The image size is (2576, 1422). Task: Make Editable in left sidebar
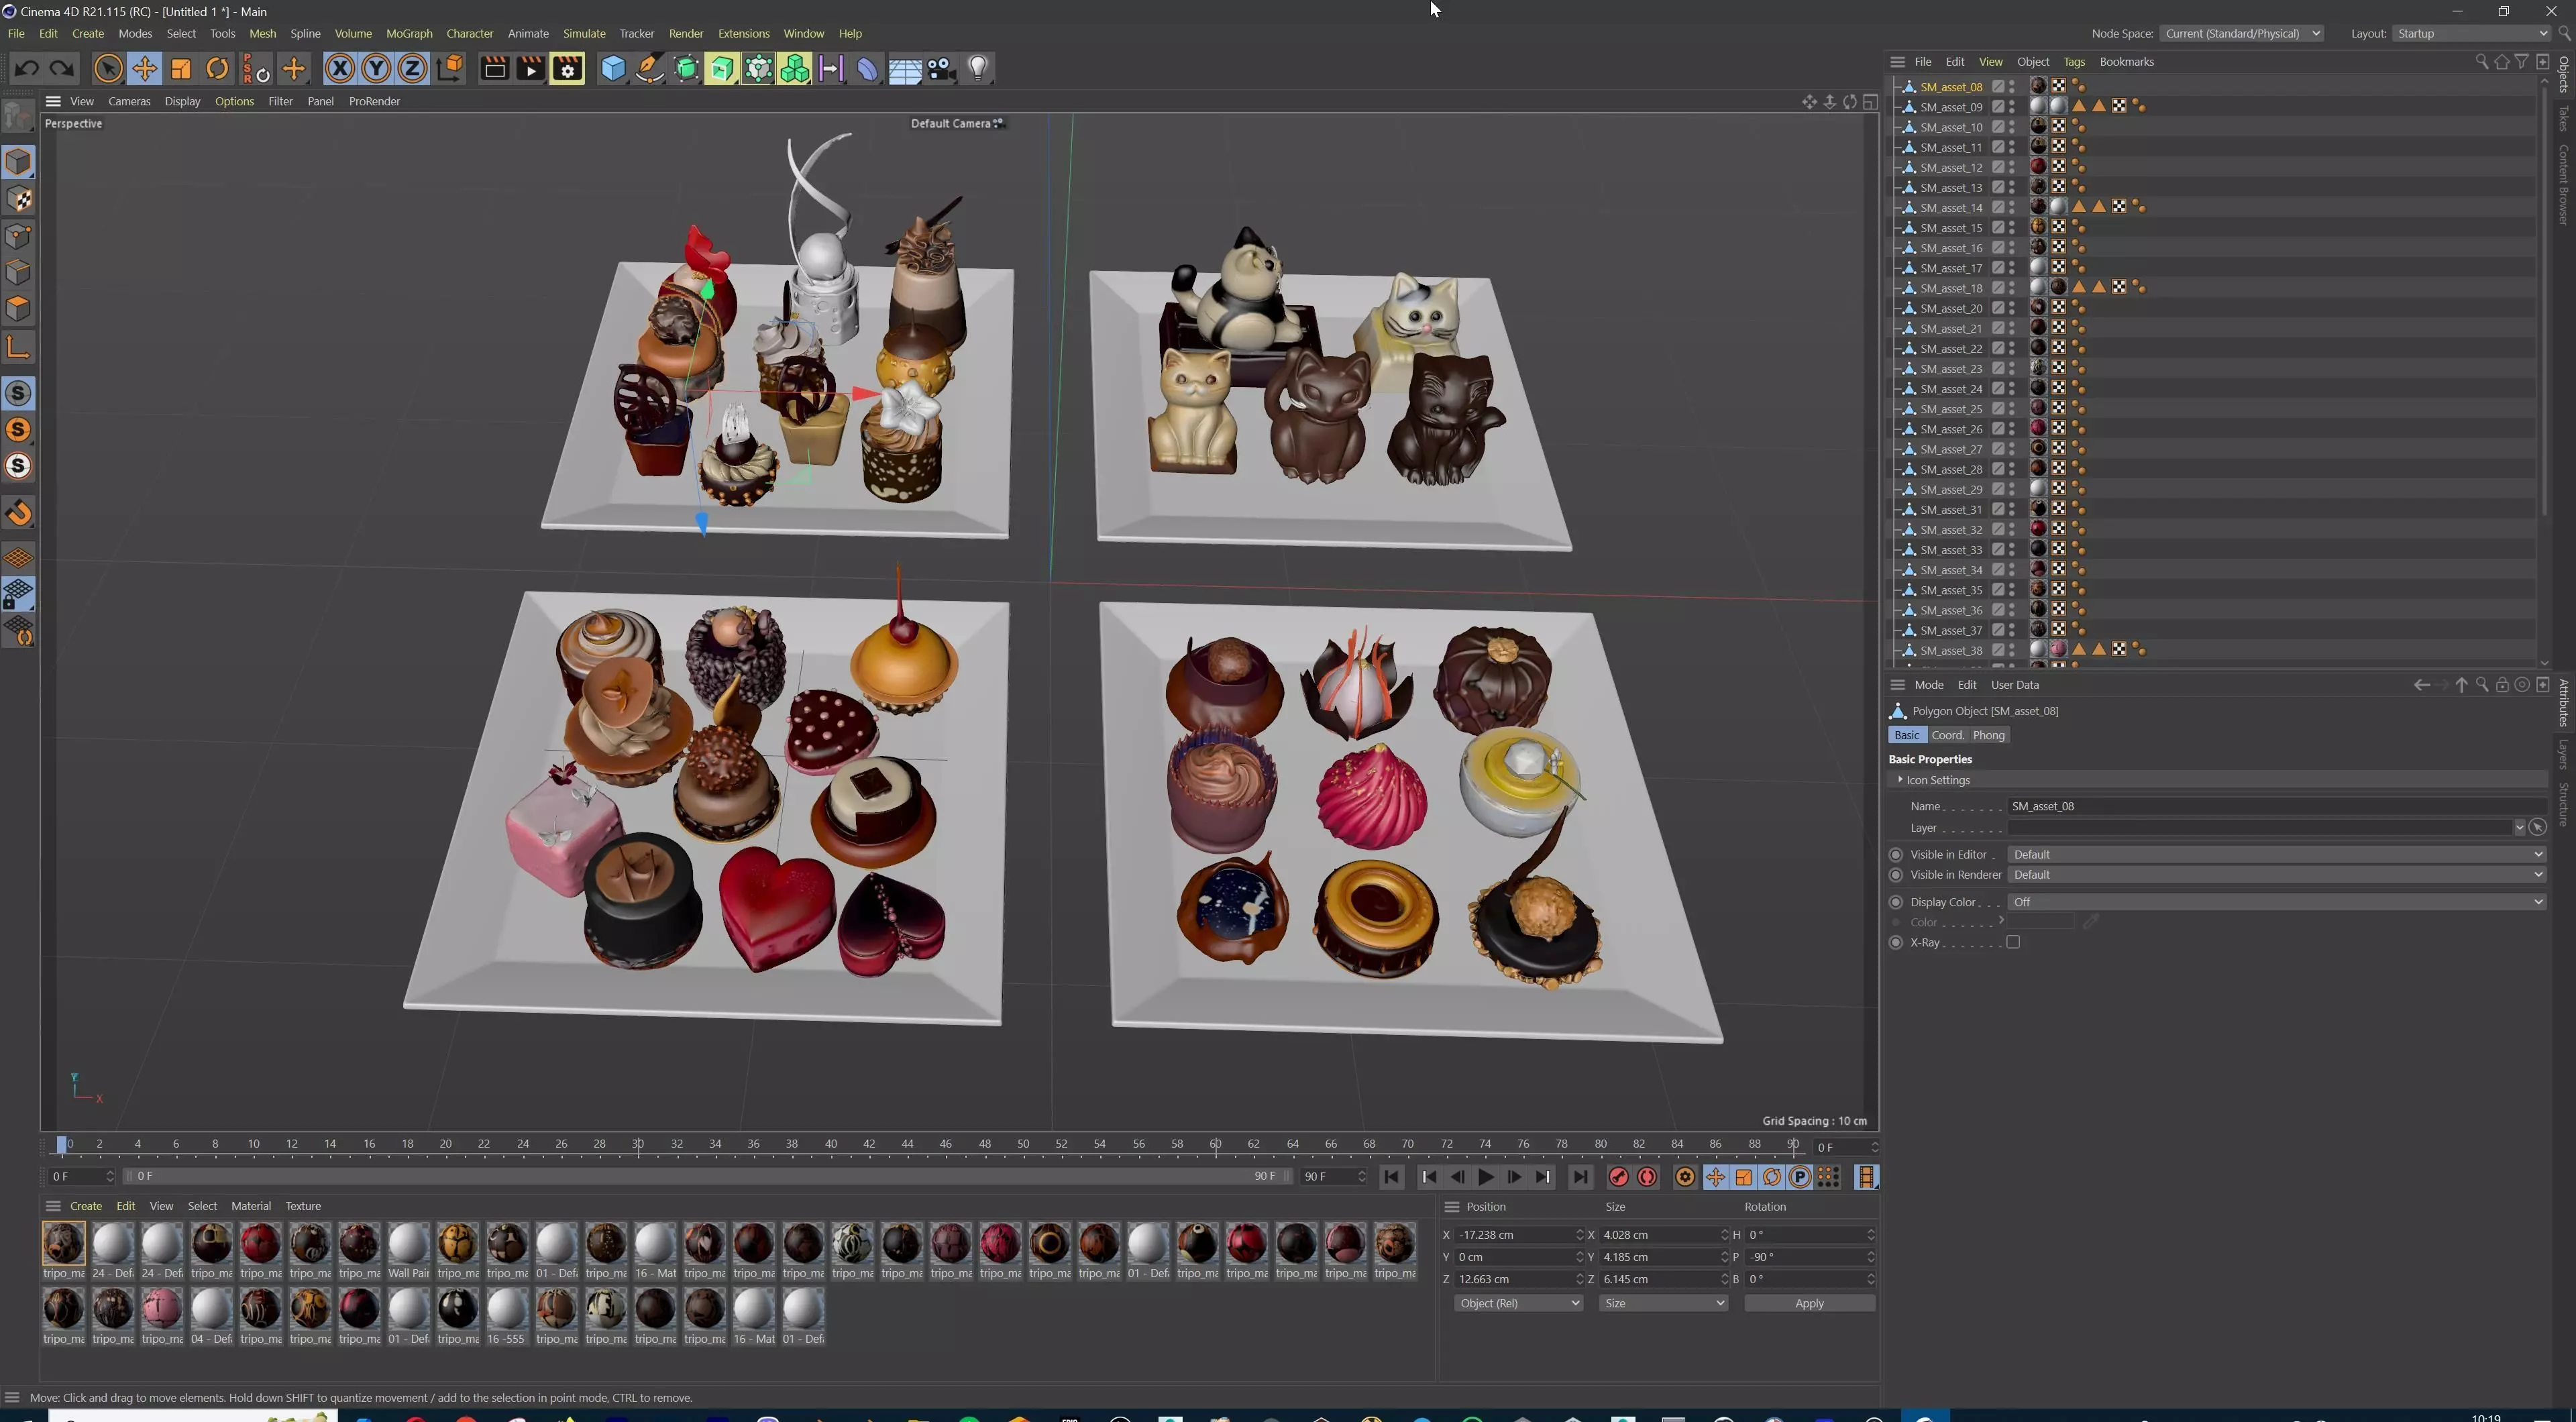point(18,117)
